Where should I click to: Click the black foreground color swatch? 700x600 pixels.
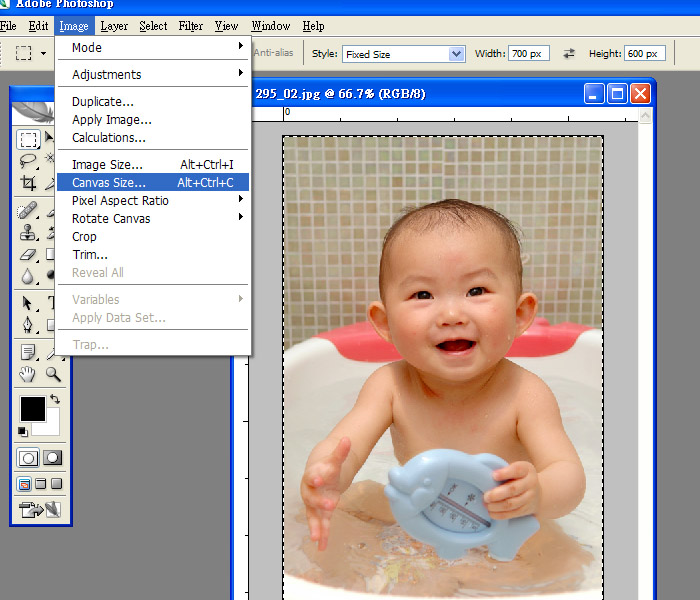(x=32, y=408)
